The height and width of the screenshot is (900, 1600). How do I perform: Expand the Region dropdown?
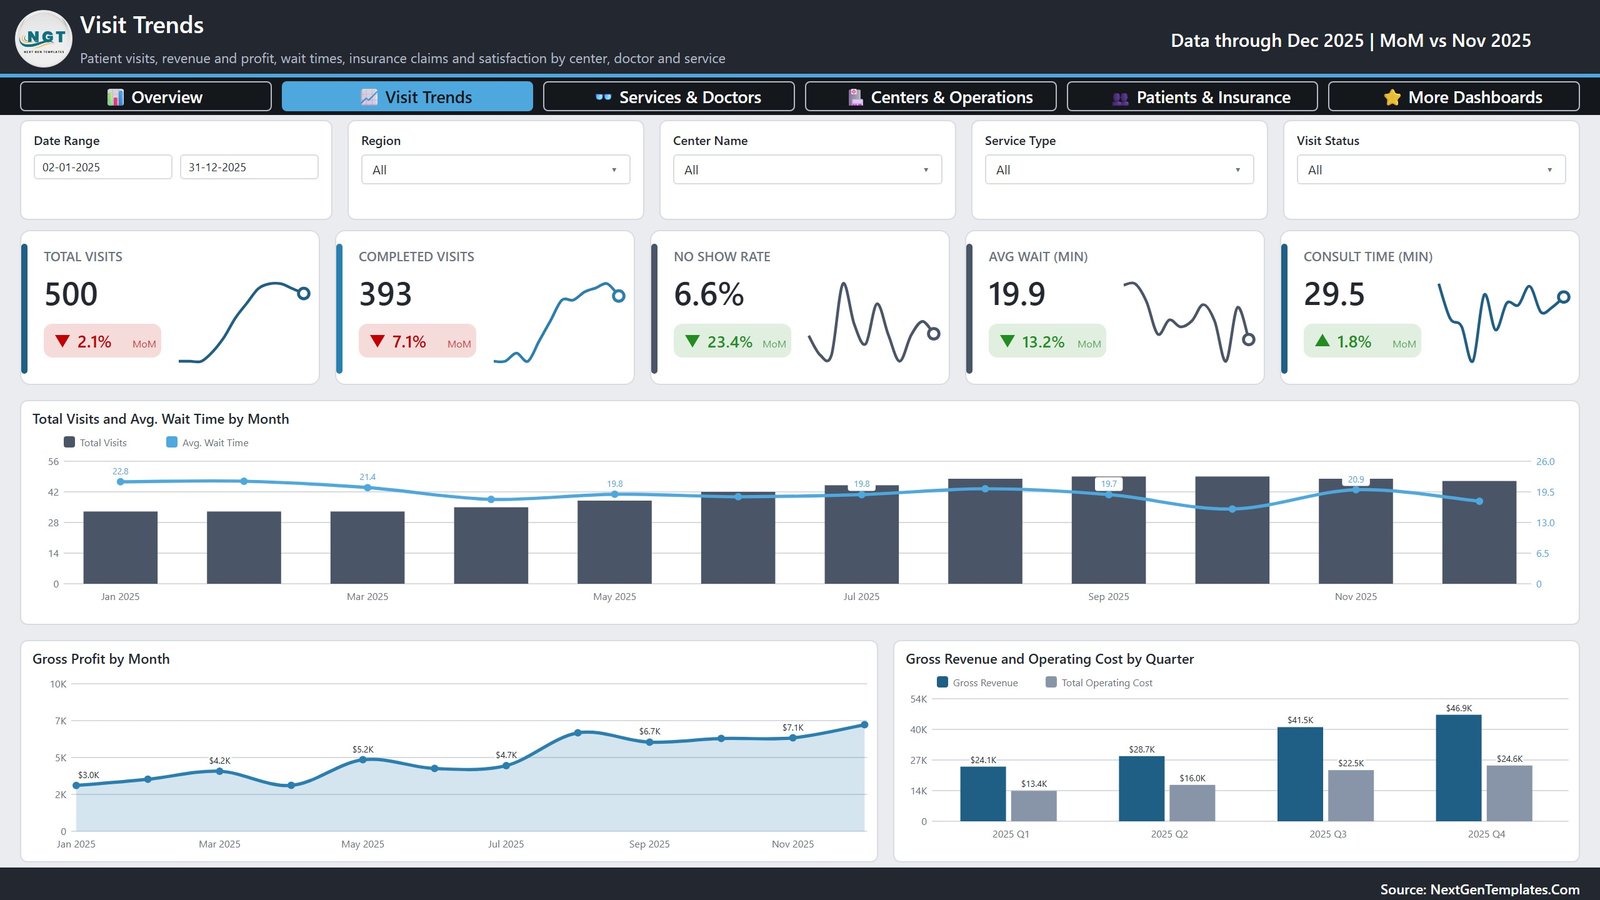[495, 170]
